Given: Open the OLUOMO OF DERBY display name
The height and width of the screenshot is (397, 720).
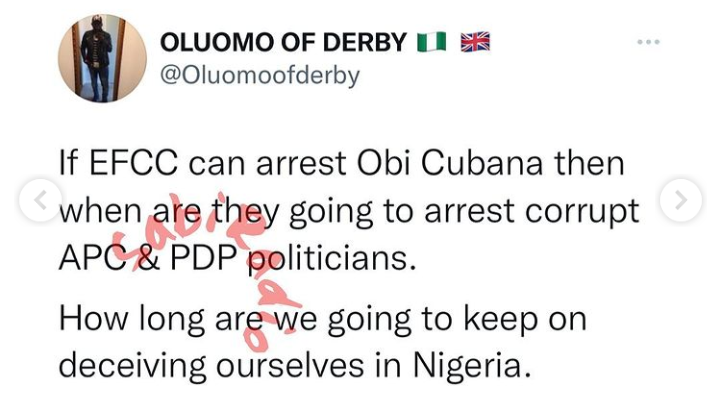Looking at the screenshot, I should click(x=283, y=42).
